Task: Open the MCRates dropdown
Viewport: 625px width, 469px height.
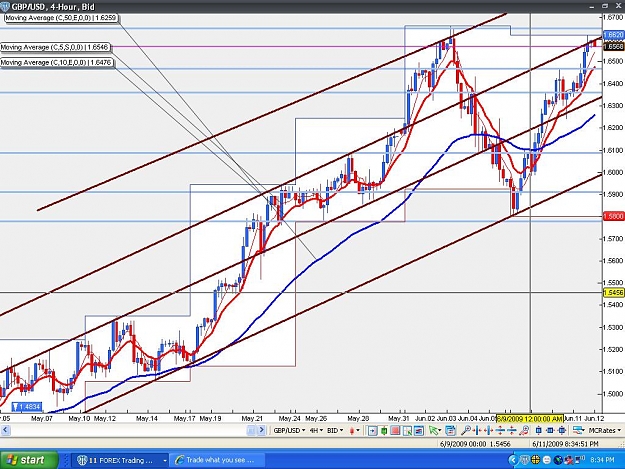Action: (x=604, y=430)
